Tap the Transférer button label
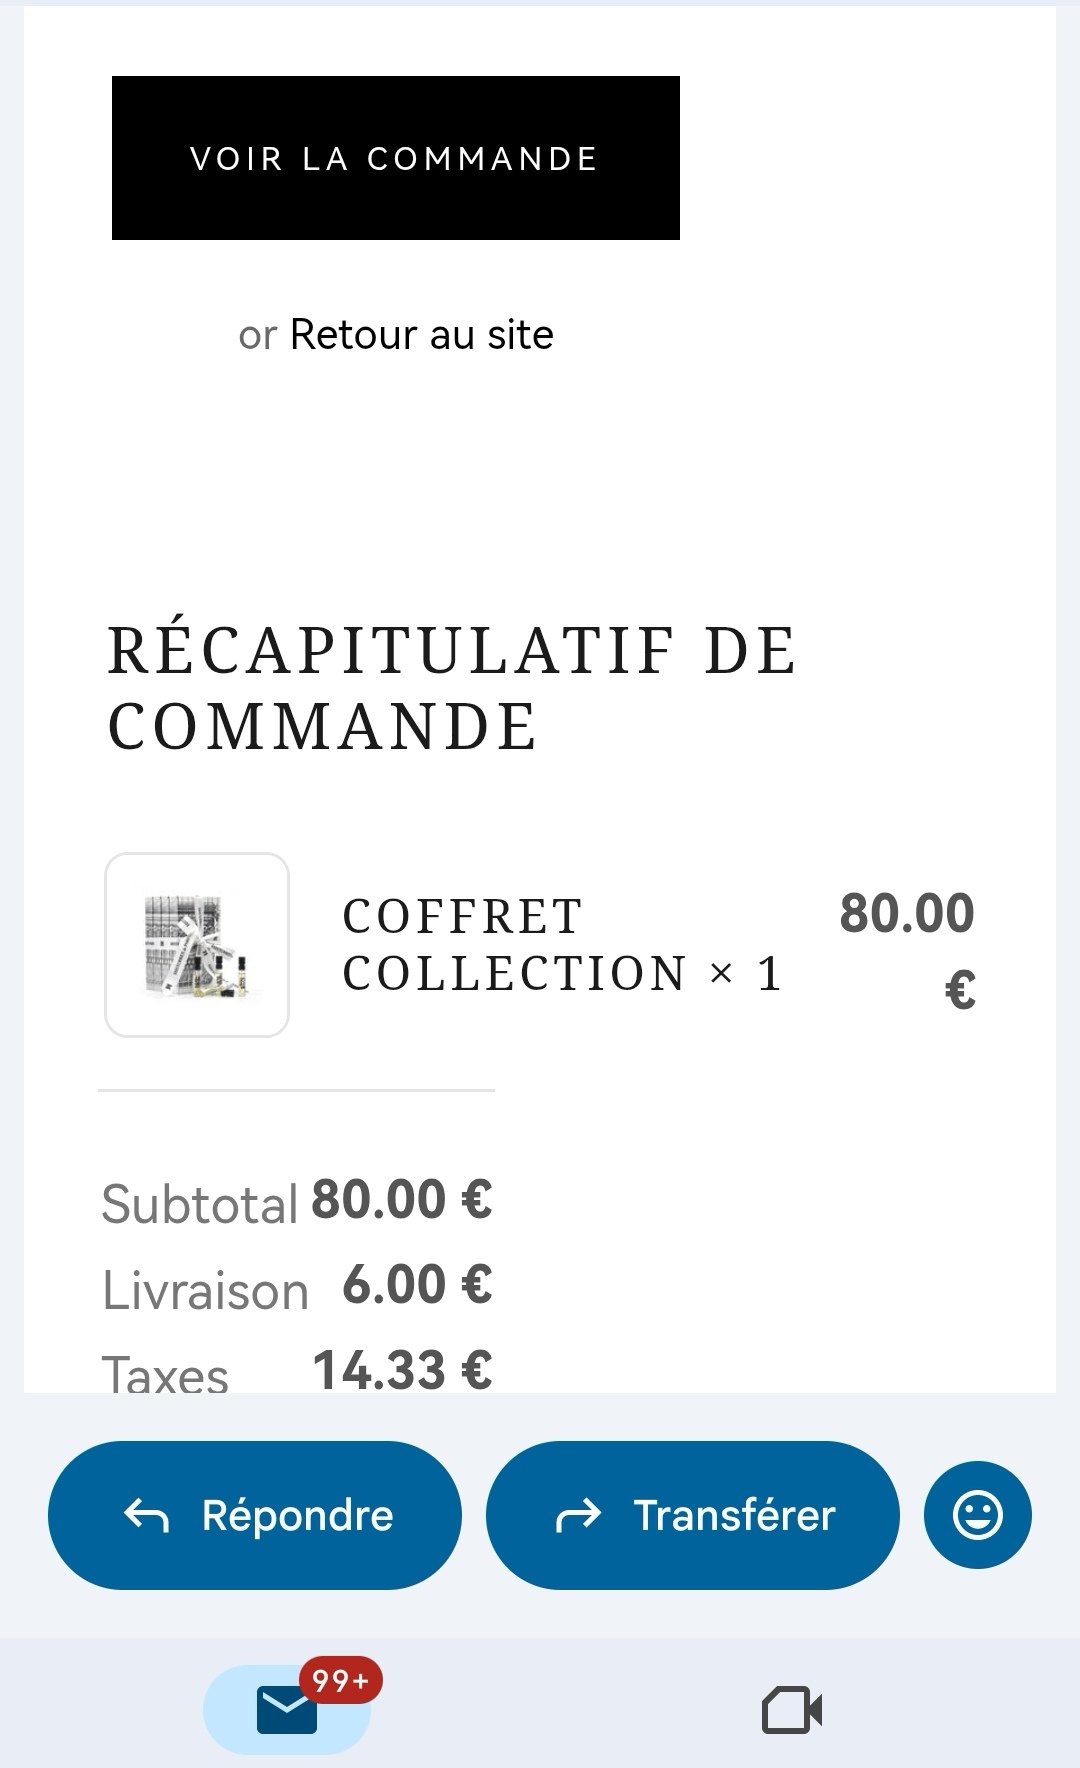The image size is (1080, 1768). [x=734, y=1516]
